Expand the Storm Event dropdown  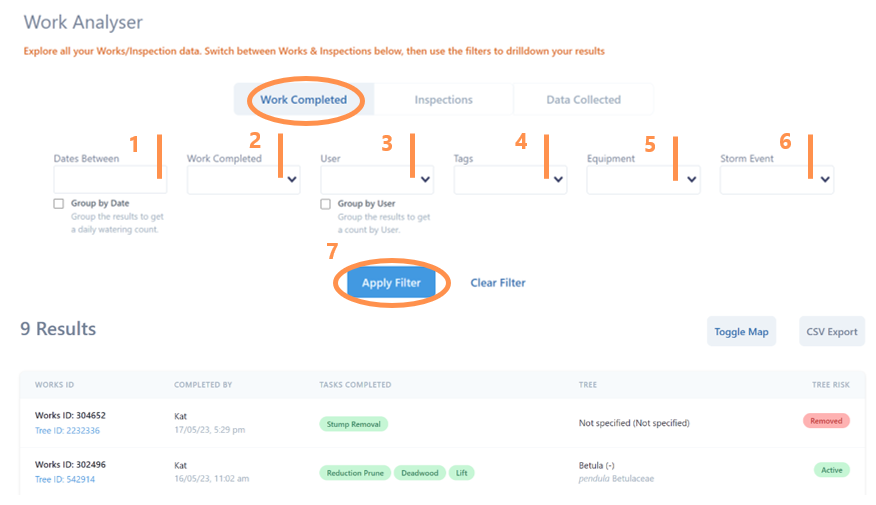point(776,180)
